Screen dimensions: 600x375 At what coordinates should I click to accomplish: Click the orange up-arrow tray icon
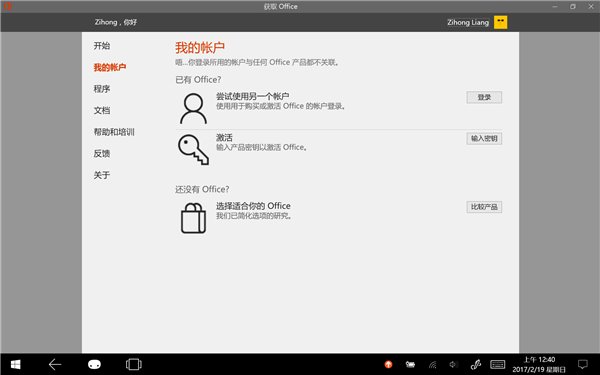(388, 365)
